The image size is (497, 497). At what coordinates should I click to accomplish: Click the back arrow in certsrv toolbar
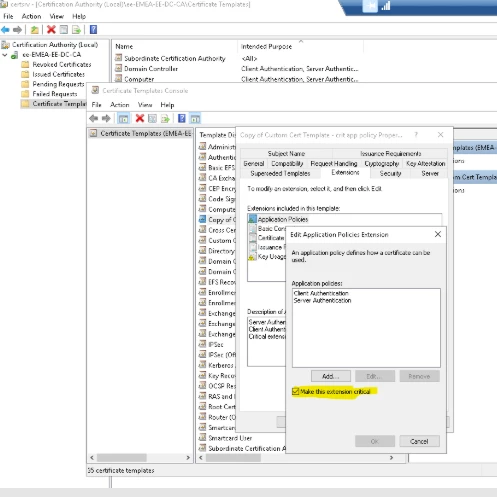click(x=5, y=30)
